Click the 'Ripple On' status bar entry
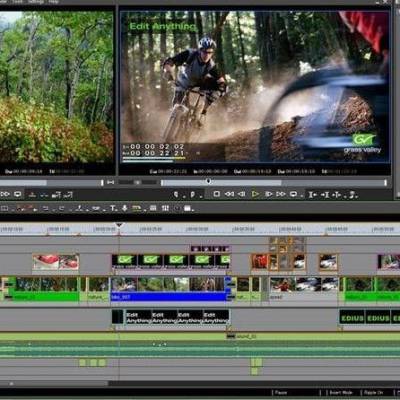This screenshot has width=400, height=400. point(374,393)
